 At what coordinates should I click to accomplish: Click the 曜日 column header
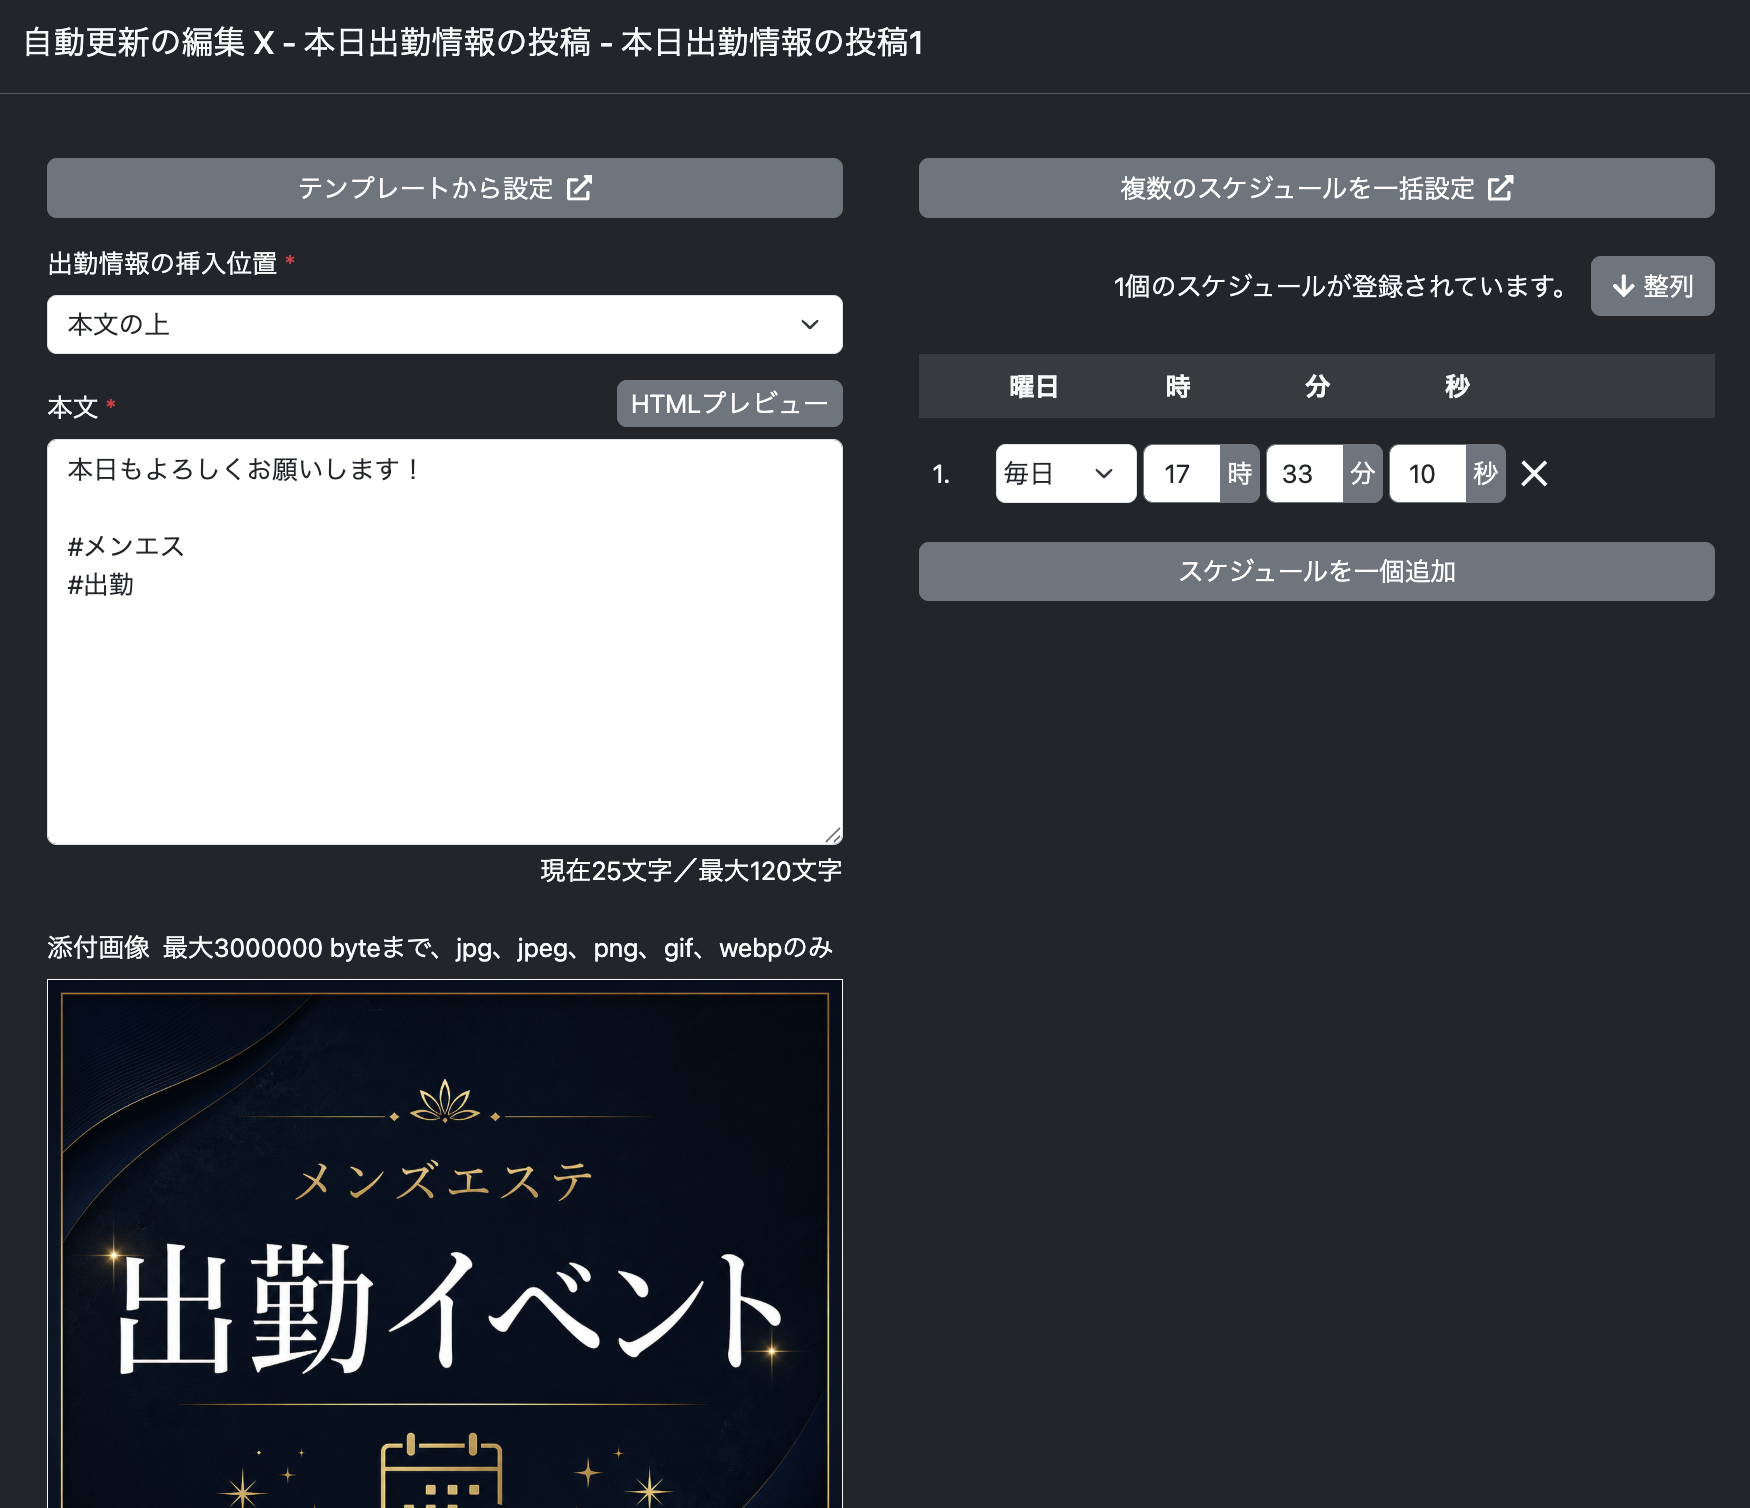tap(1033, 386)
